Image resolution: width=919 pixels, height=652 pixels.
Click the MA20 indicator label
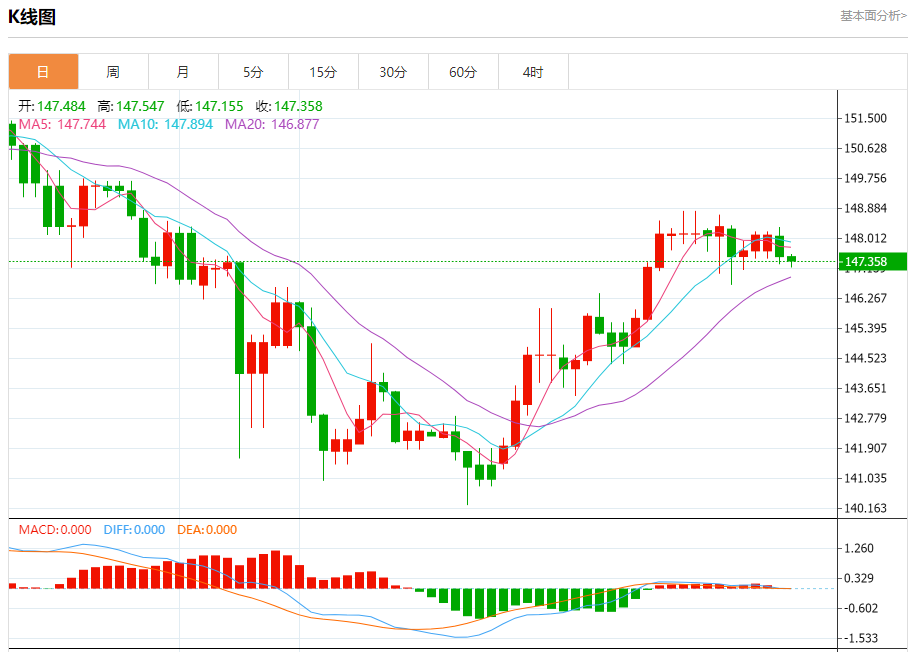(272, 124)
